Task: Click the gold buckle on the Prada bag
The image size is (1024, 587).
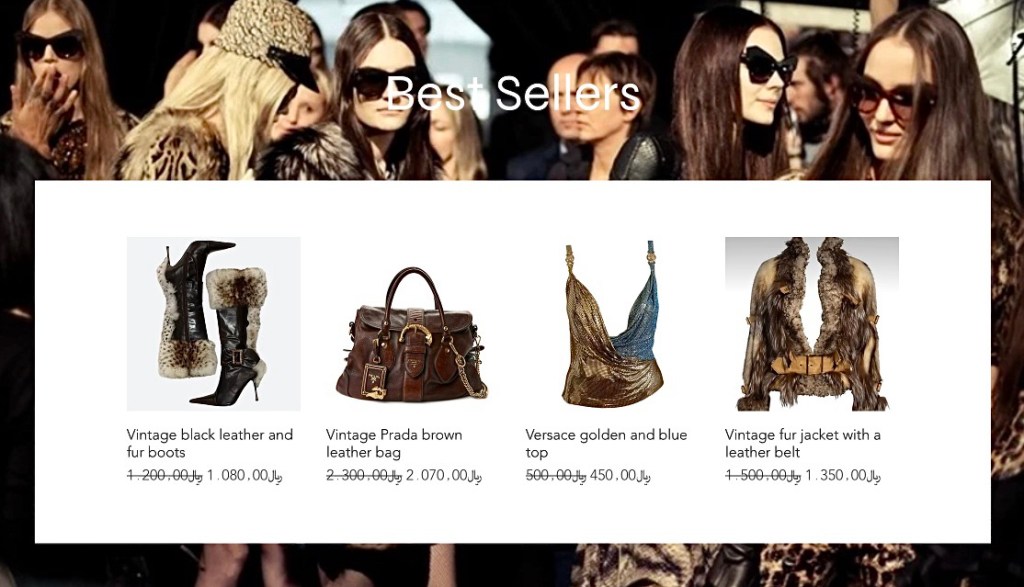Action: (x=417, y=336)
